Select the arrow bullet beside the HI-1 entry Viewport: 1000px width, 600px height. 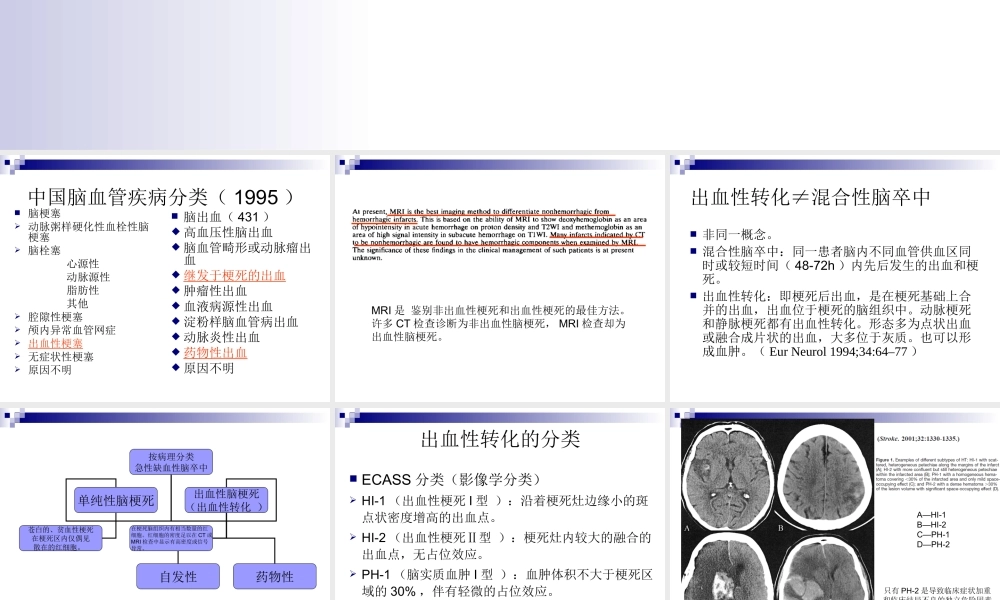(x=353, y=500)
